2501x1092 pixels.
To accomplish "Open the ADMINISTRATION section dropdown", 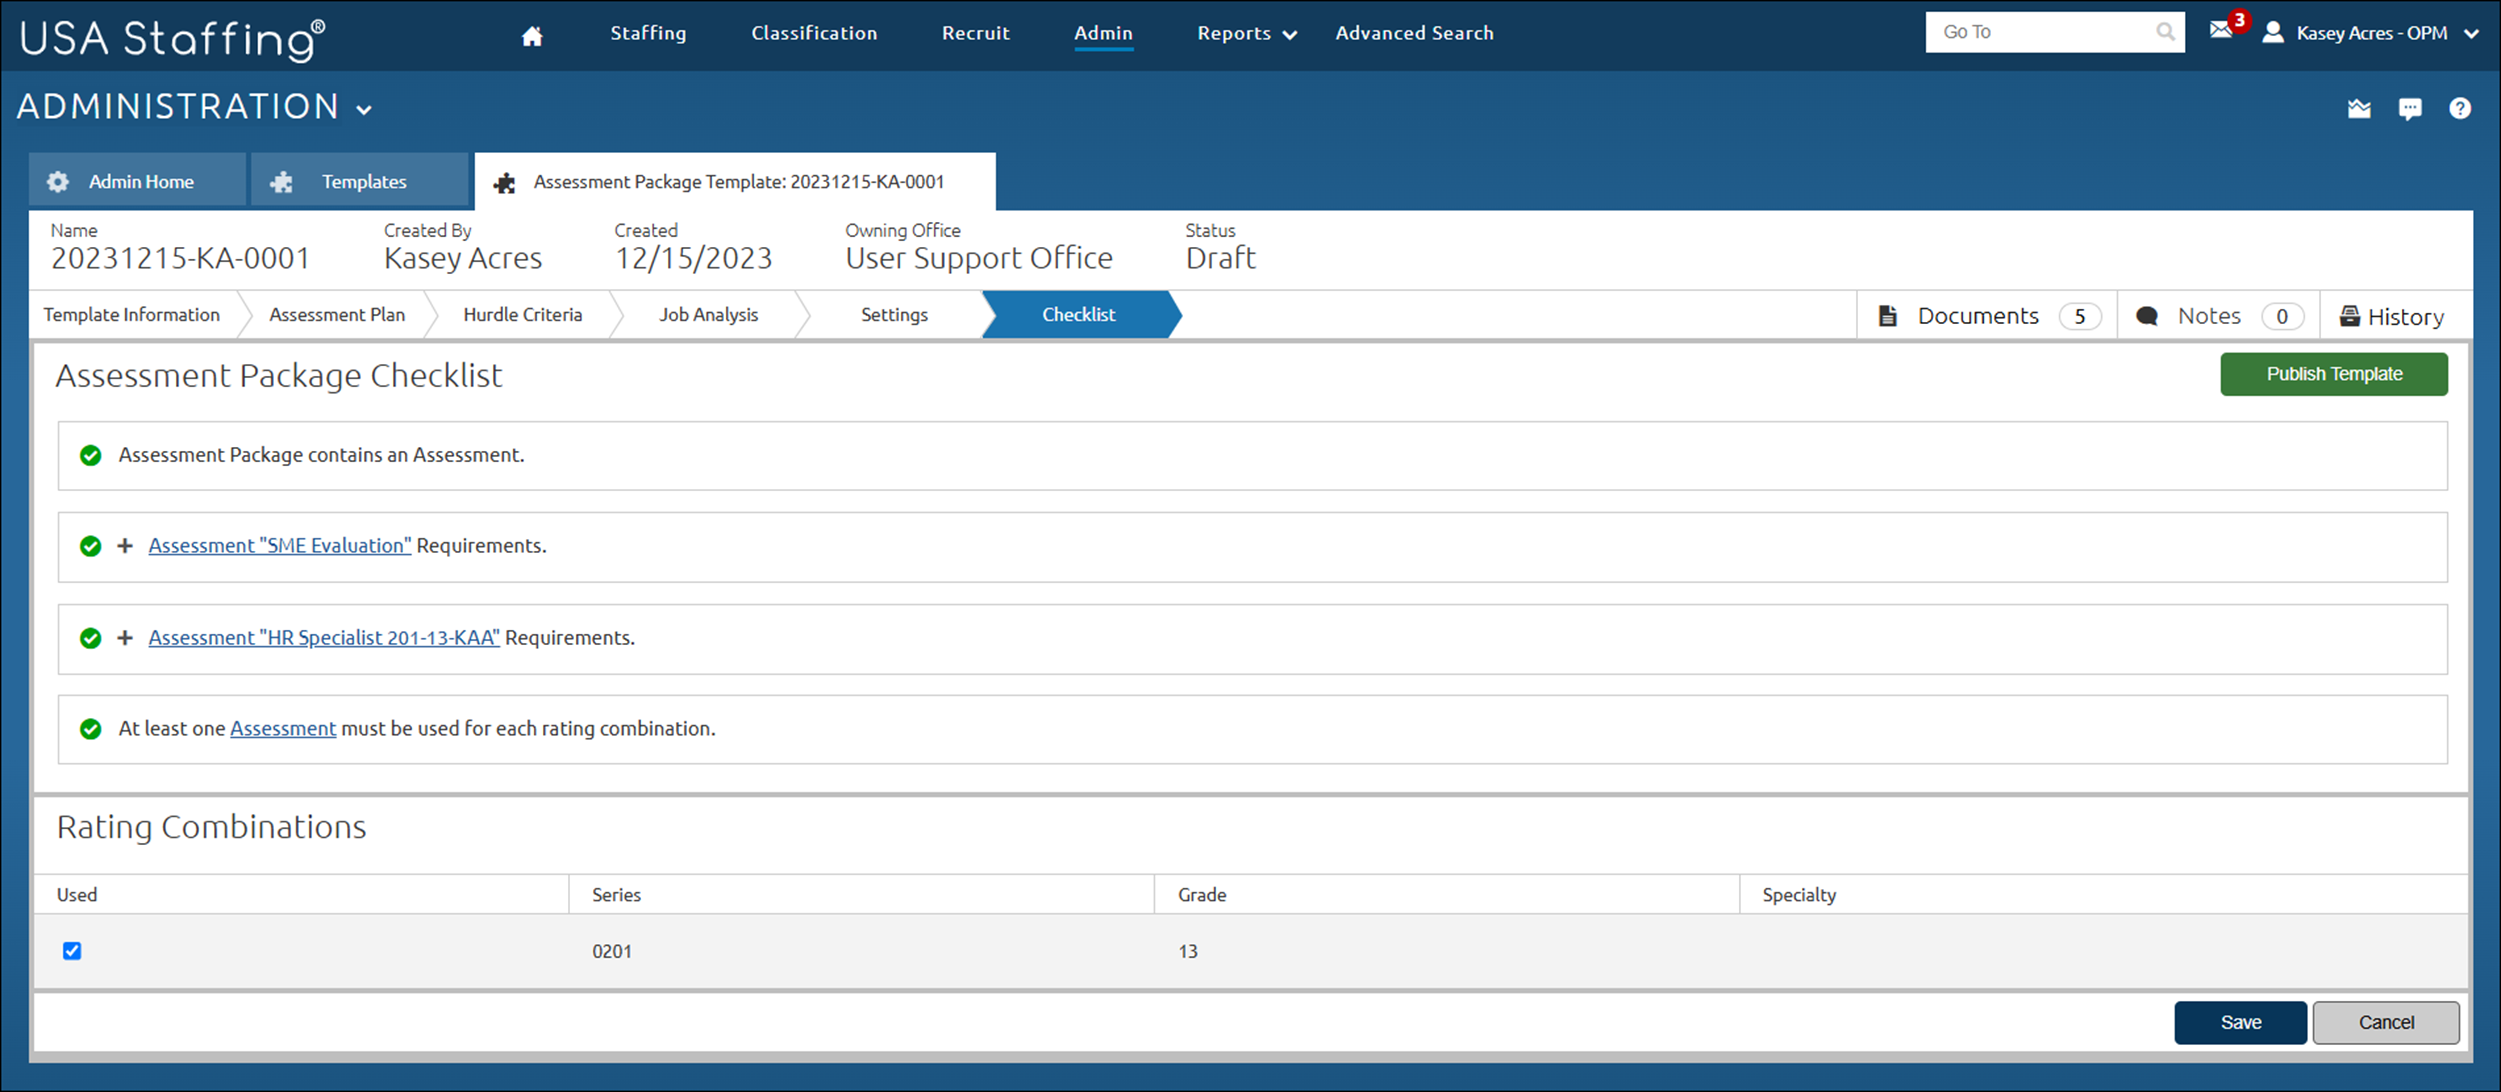I will [x=364, y=110].
